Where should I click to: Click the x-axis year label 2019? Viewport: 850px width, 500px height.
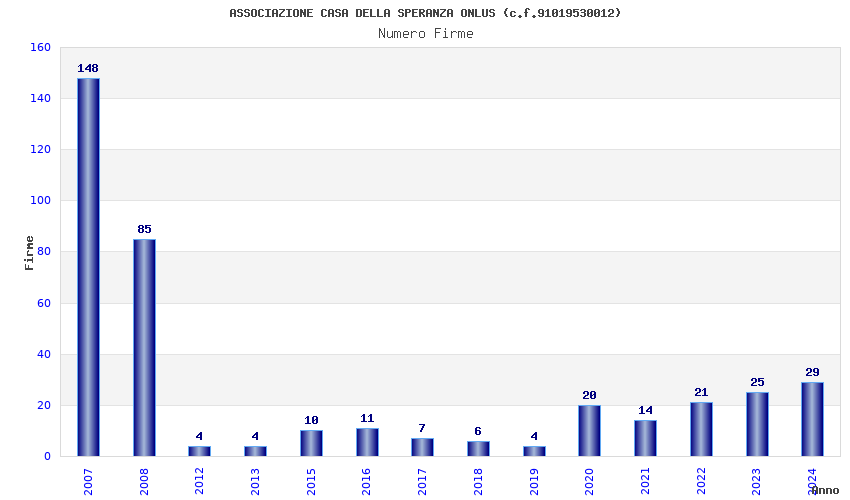[x=534, y=482]
